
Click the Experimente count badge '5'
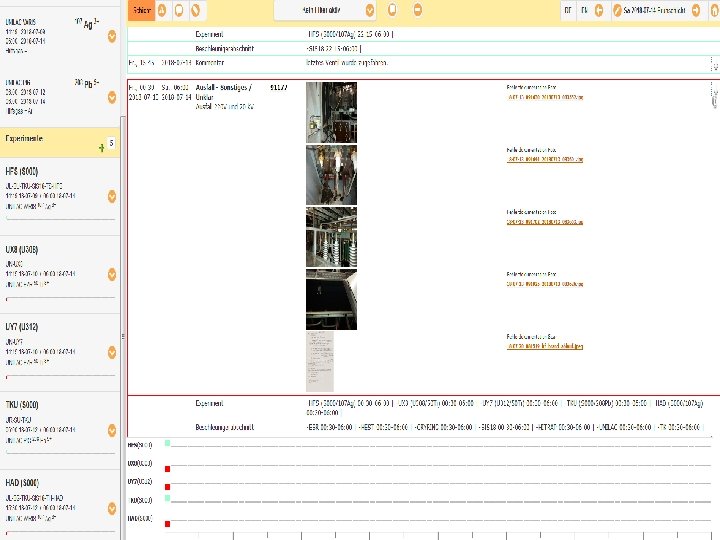coord(111,143)
